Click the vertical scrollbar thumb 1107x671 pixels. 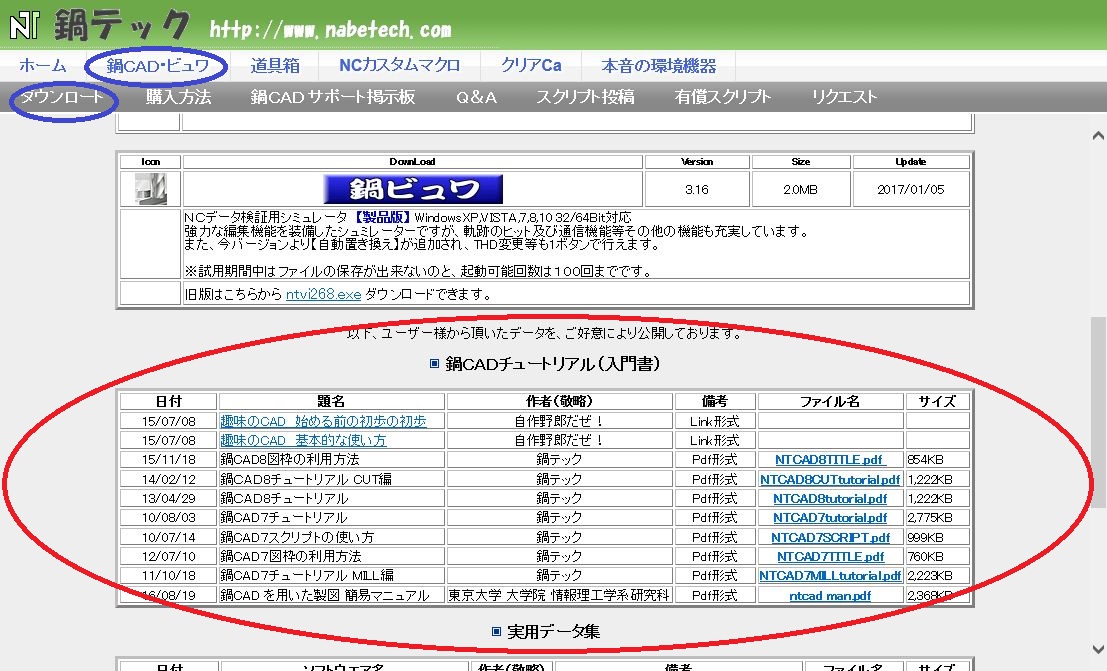coord(1098,412)
